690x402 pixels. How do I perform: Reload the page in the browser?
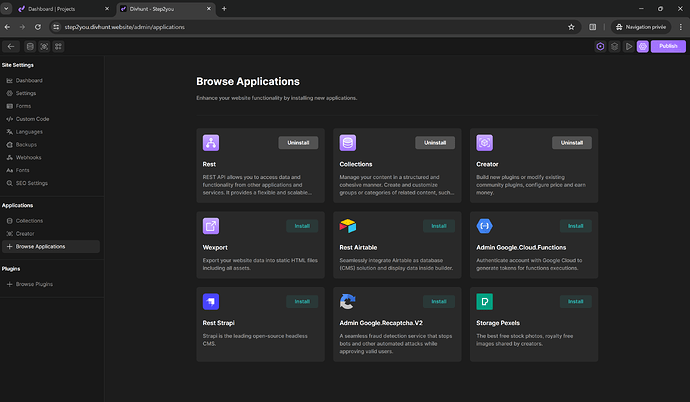[x=38, y=27]
